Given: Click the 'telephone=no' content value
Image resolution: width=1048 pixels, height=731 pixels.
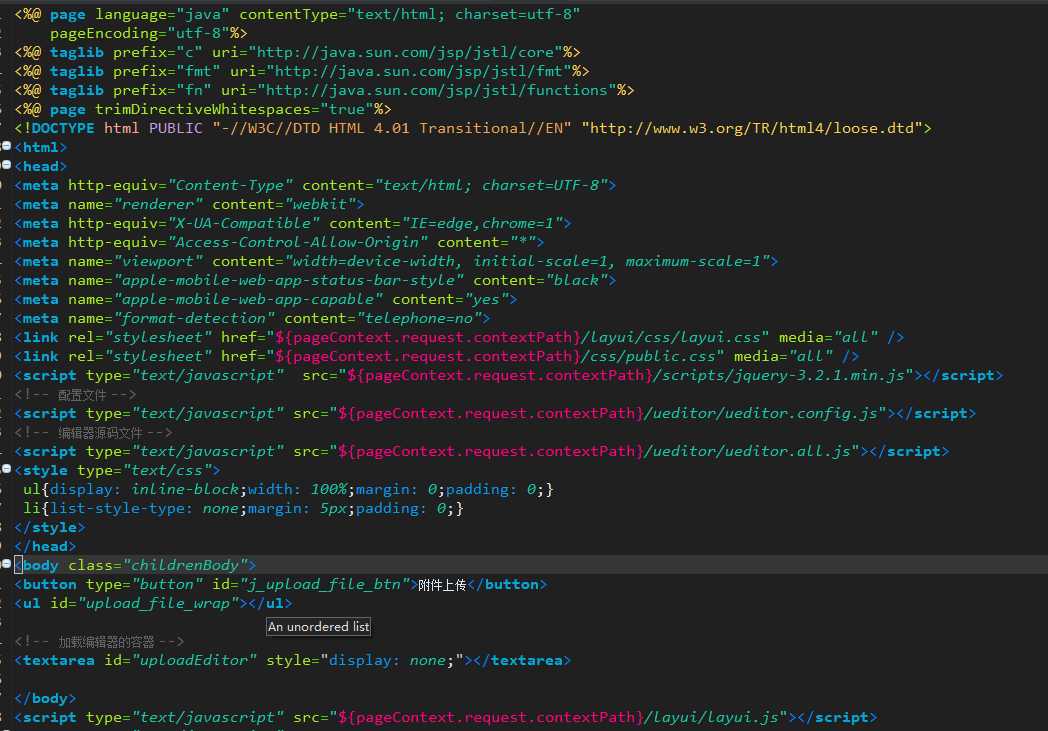Looking at the screenshot, I should point(419,319).
